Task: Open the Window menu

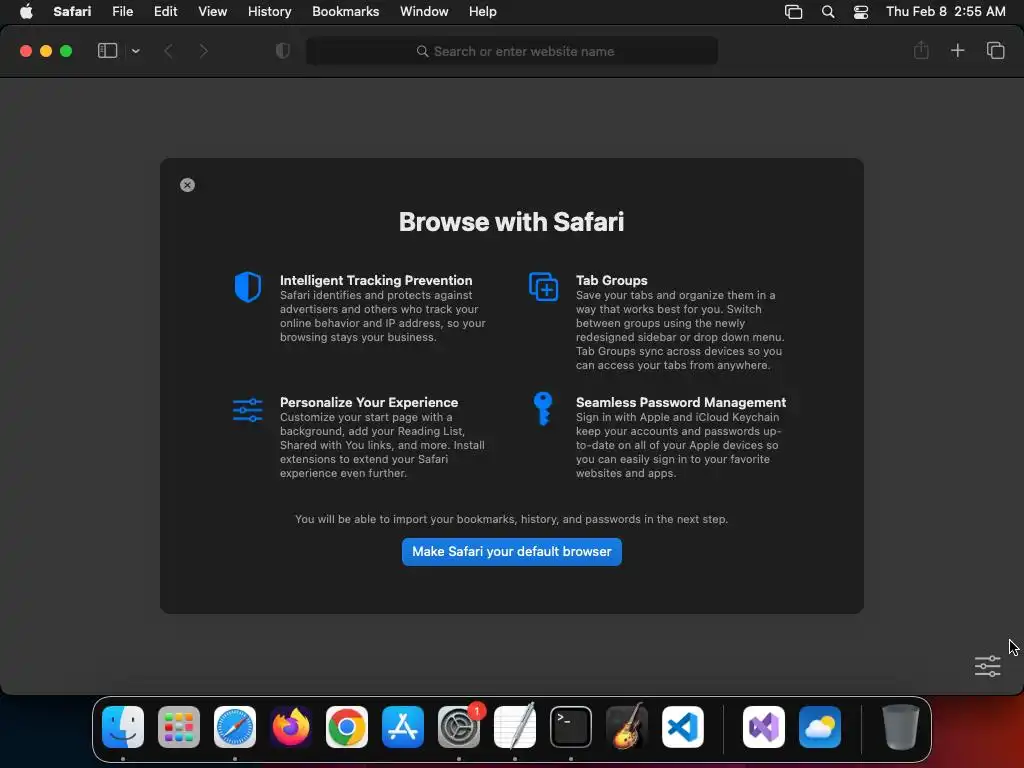Action: (424, 11)
